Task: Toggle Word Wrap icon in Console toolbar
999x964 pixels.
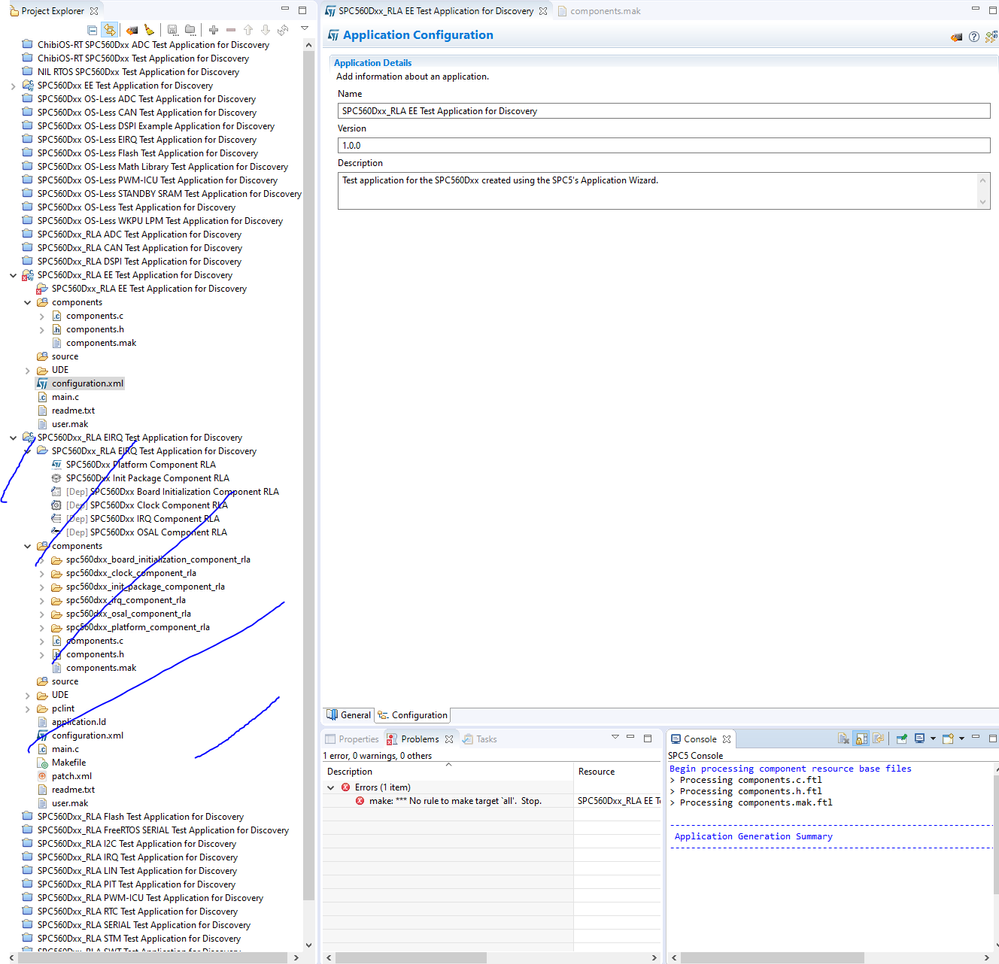Action: point(879,738)
